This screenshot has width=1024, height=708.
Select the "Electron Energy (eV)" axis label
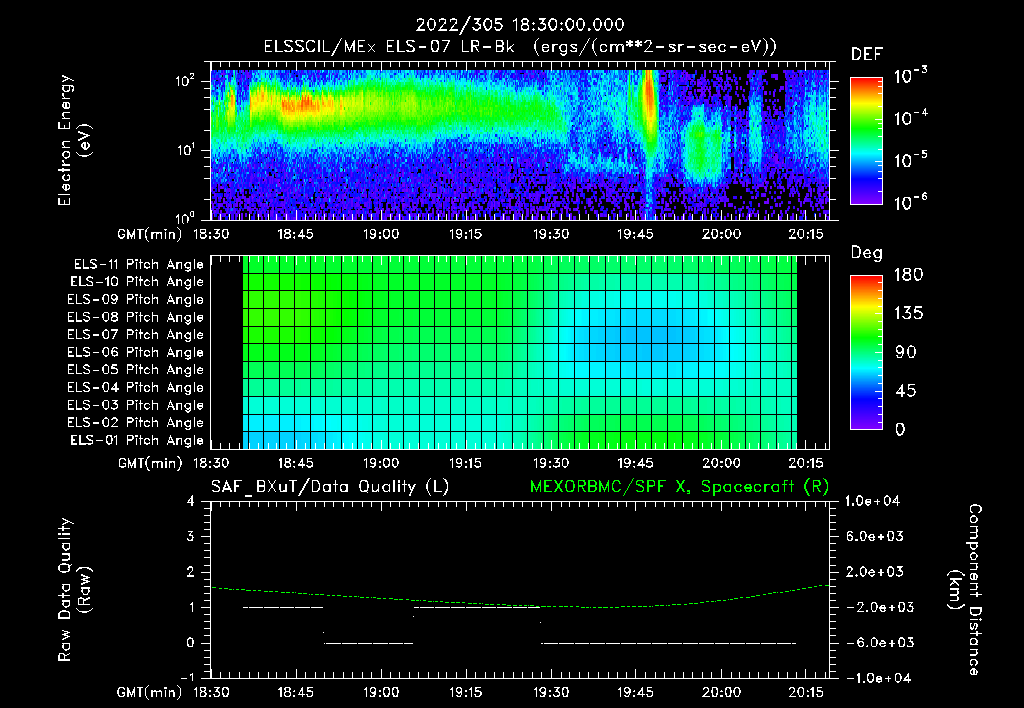(74, 140)
